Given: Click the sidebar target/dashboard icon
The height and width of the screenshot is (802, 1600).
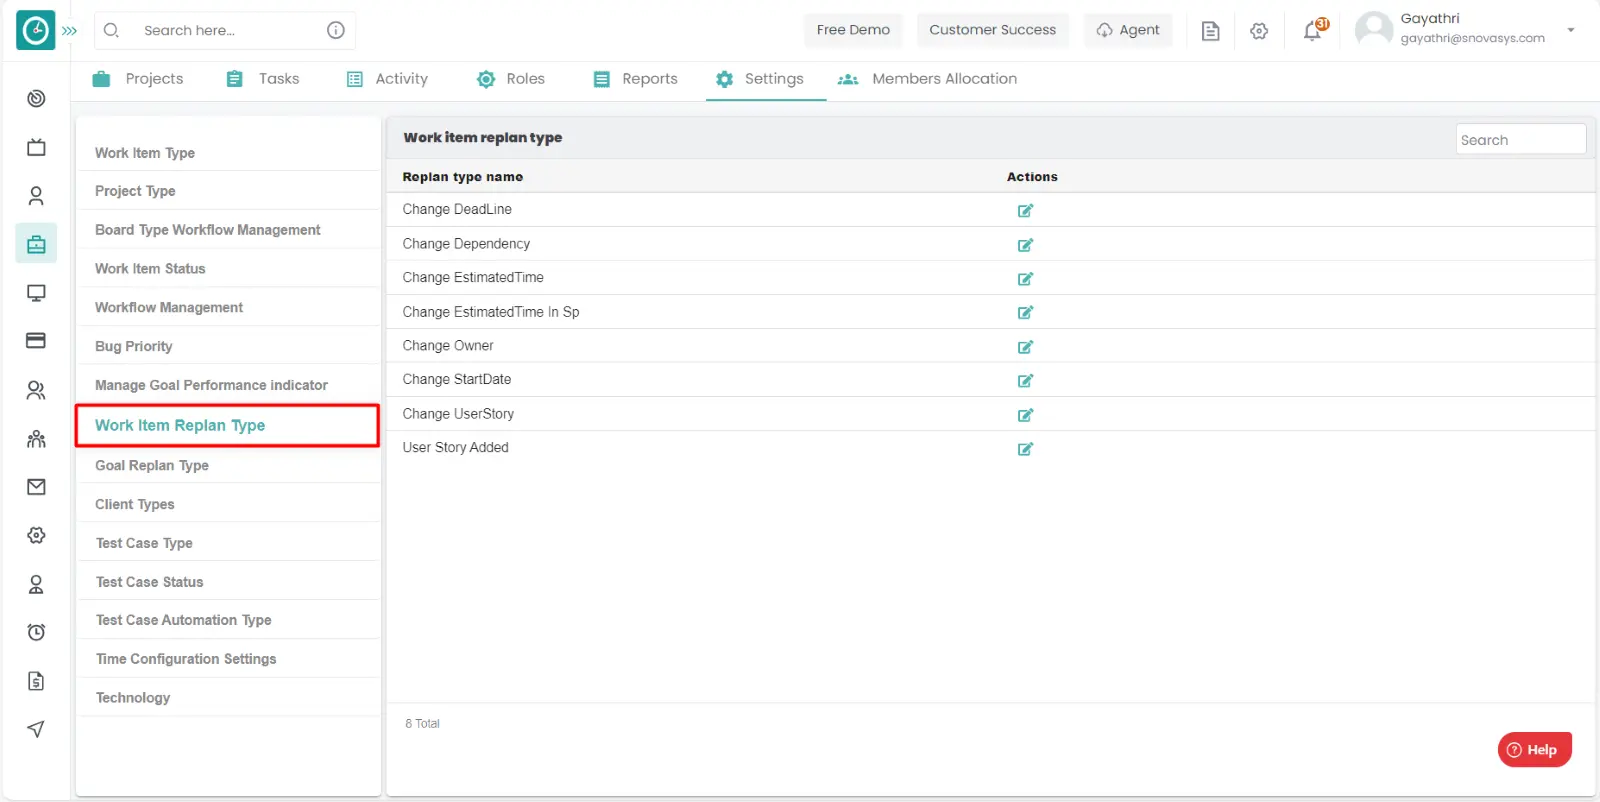Looking at the screenshot, I should pos(36,98).
